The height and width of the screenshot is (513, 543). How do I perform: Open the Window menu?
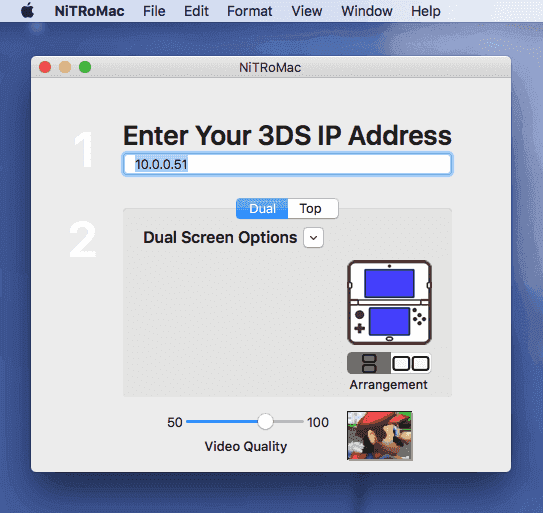click(367, 11)
